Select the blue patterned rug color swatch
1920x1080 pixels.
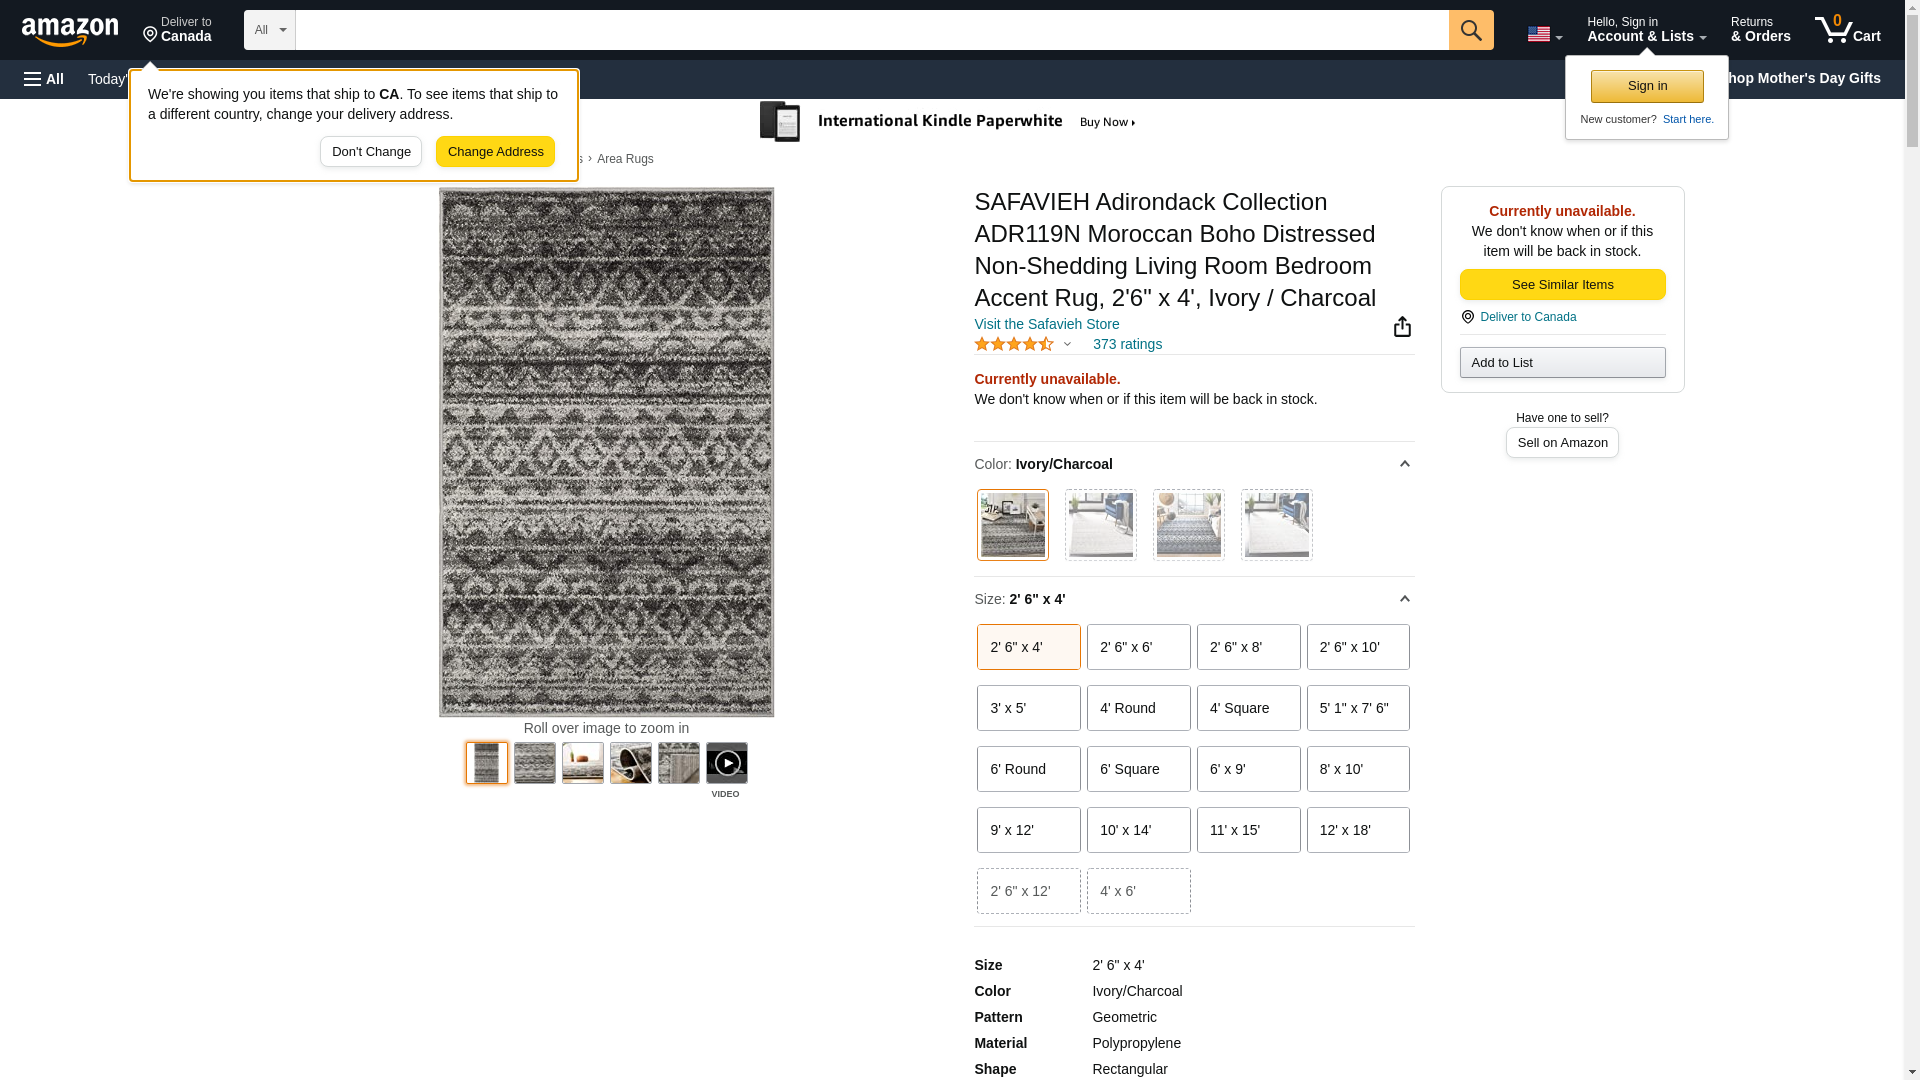coord(1188,525)
